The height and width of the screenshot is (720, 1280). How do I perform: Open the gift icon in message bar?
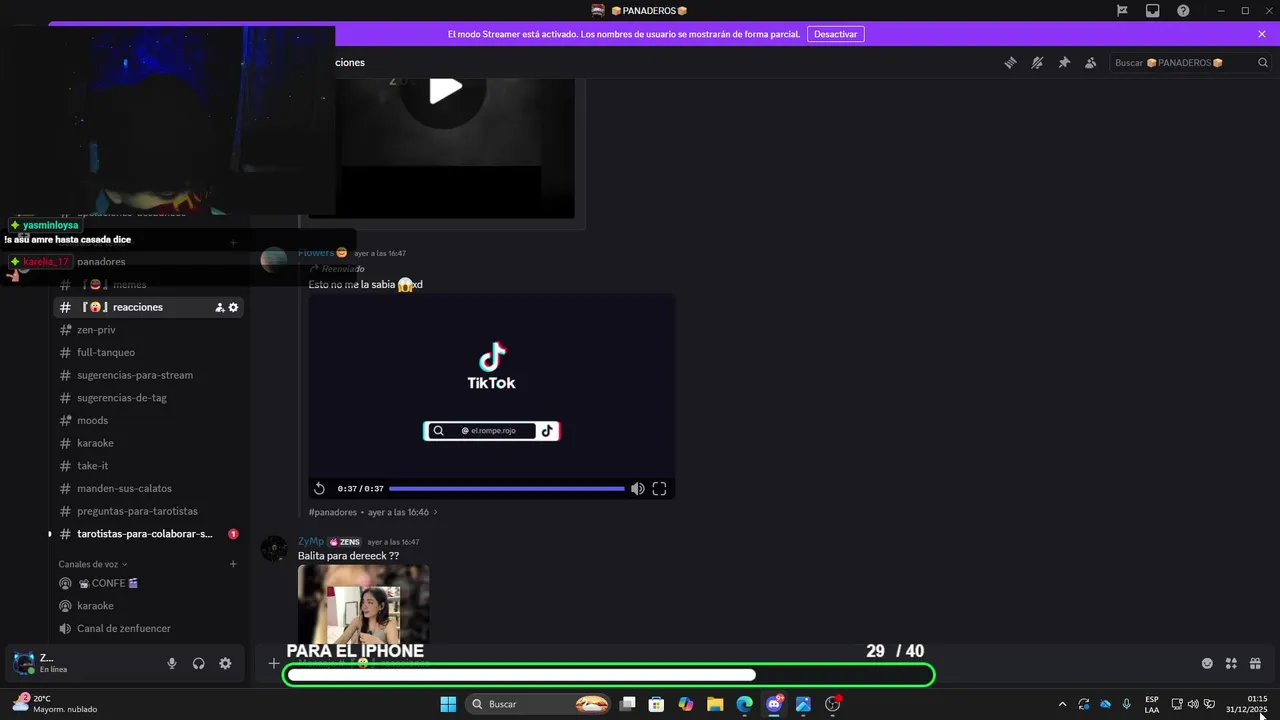click(1255, 663)
